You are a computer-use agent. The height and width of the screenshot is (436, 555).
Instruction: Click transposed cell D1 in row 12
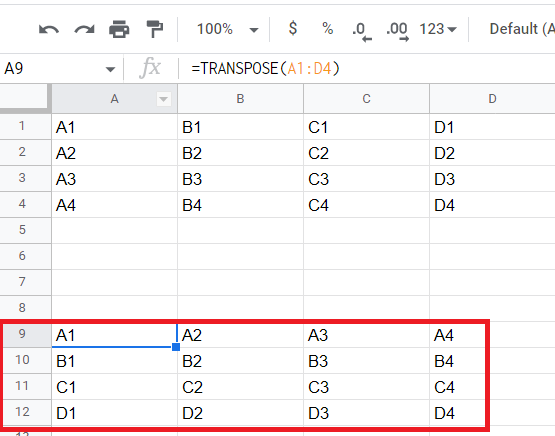(x=114, y=413)
